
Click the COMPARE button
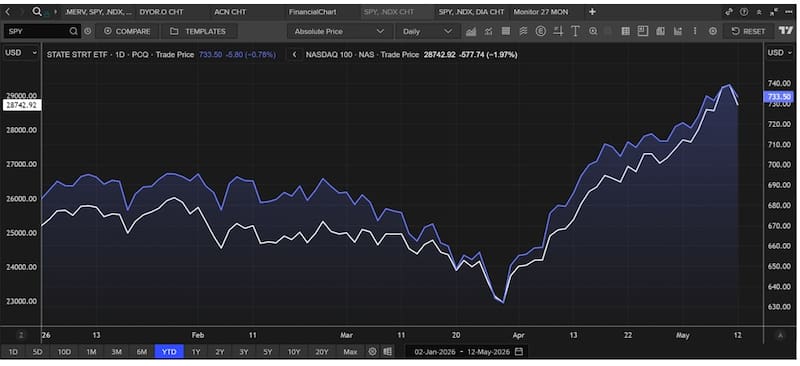127,31
